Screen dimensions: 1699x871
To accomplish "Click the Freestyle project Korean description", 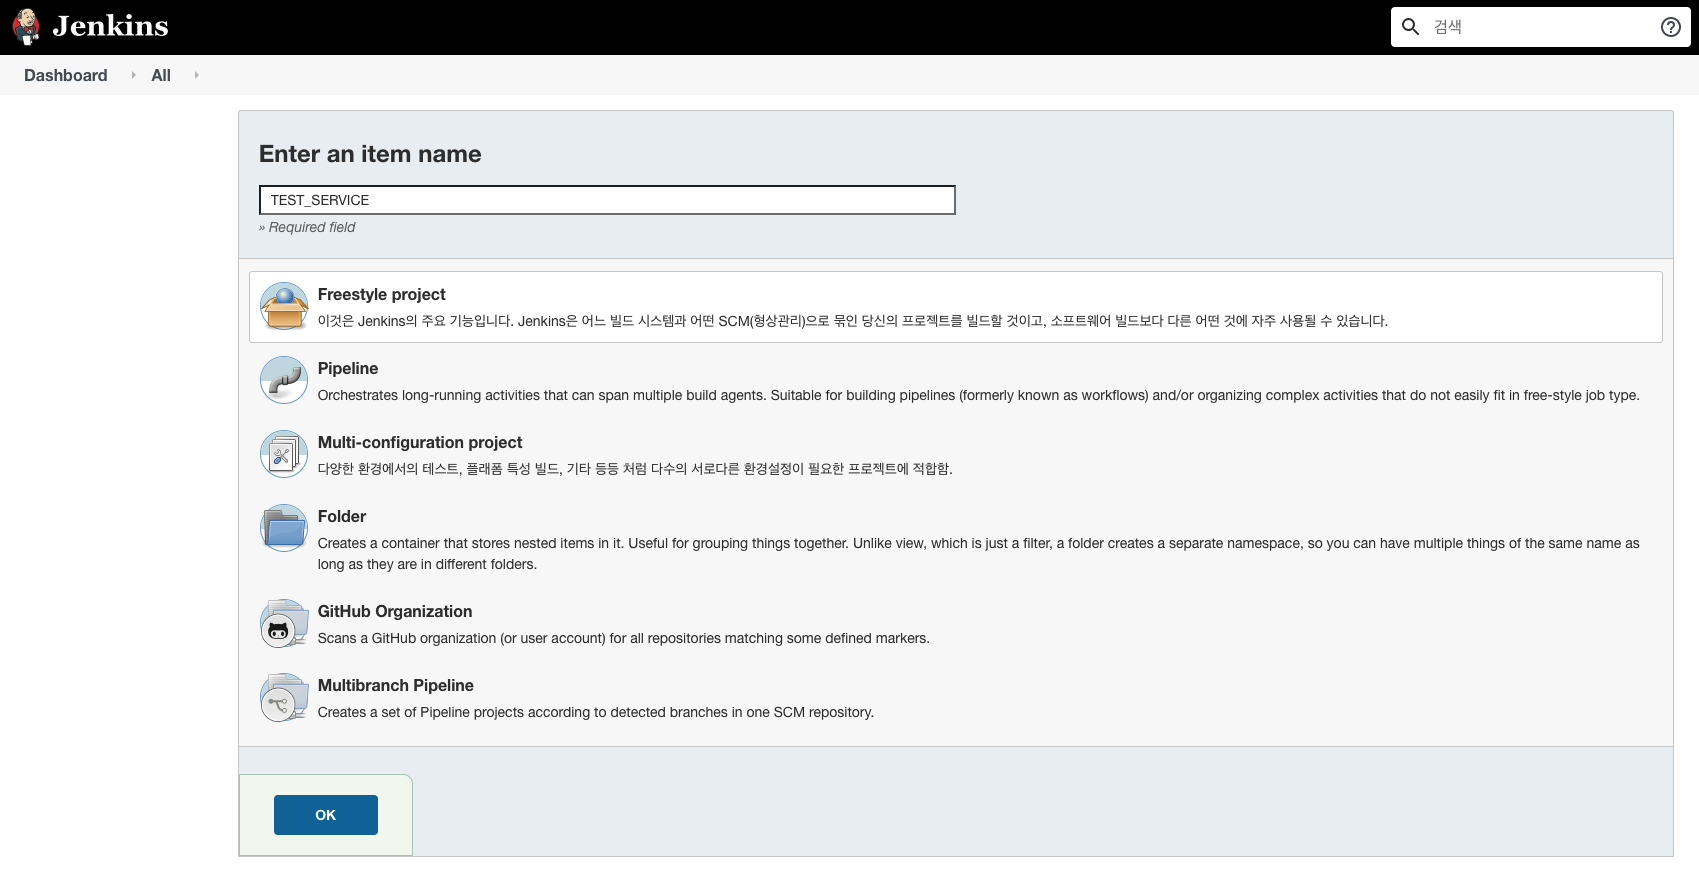I will point(853,321).
